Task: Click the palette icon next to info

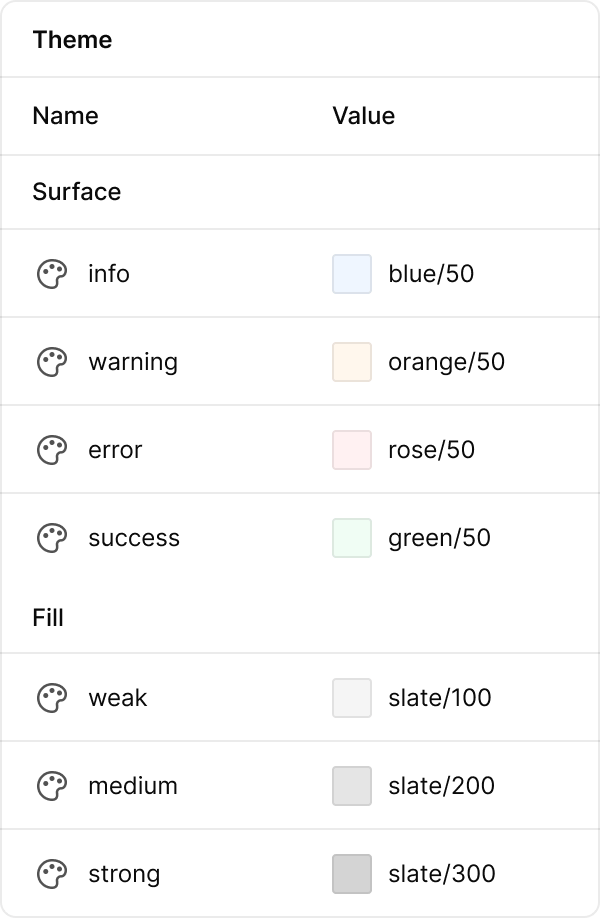Action: 51,274
